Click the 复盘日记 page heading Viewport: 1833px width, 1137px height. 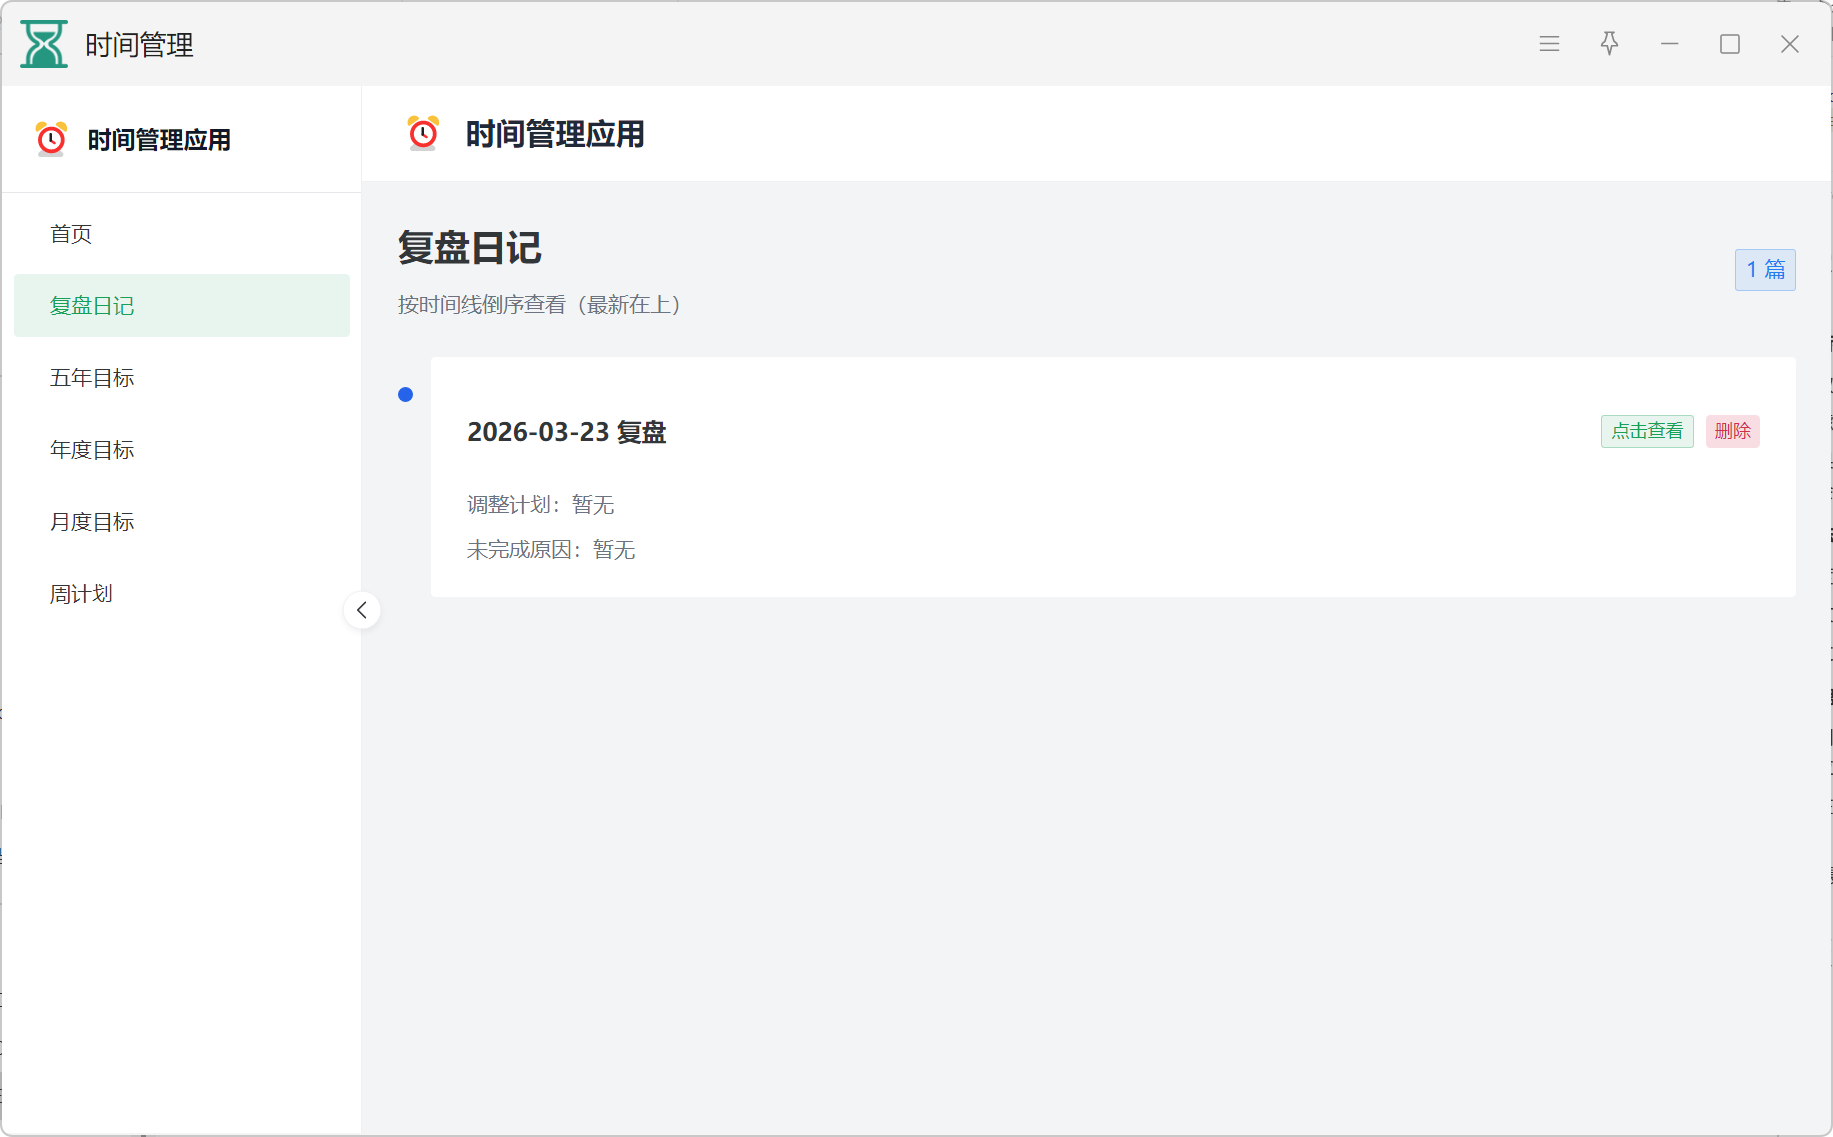click(470, 248)
